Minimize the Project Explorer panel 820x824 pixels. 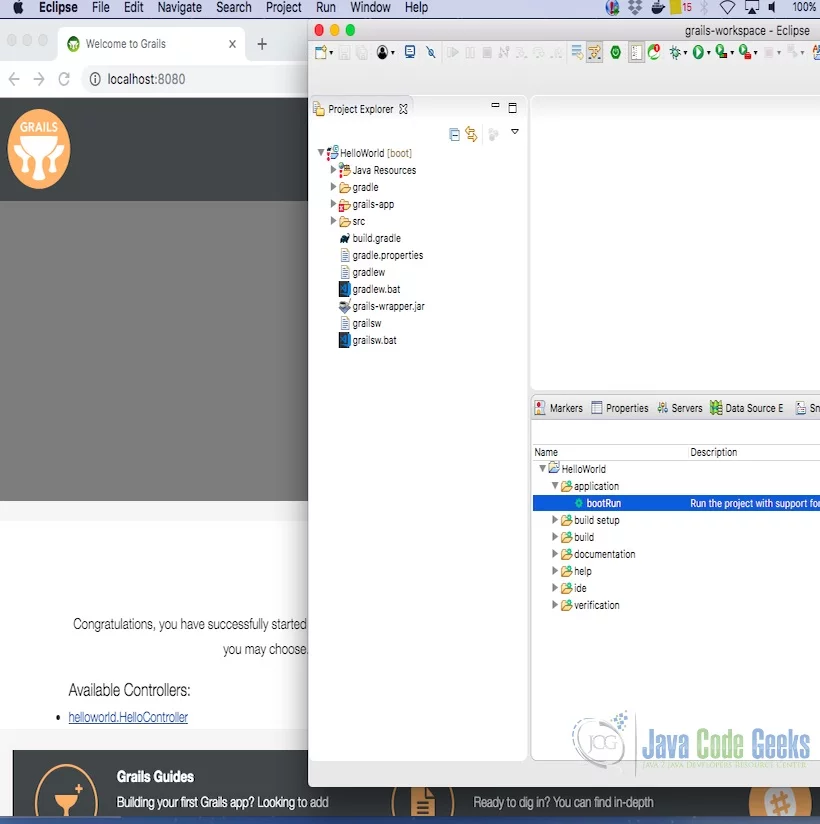point(495,106)
